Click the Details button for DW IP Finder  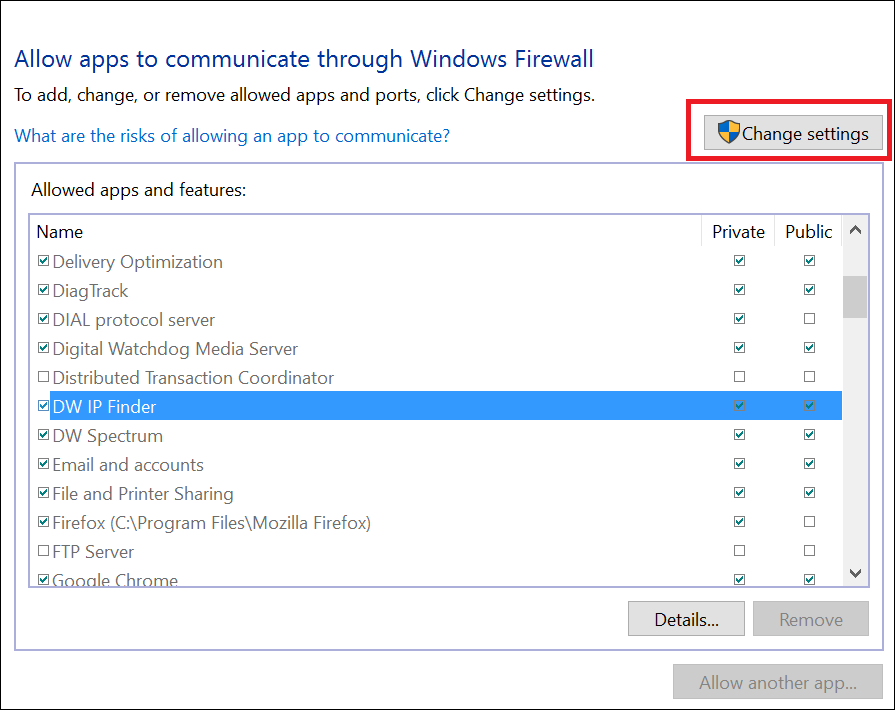pyautogui.click(x=685, y=618)
